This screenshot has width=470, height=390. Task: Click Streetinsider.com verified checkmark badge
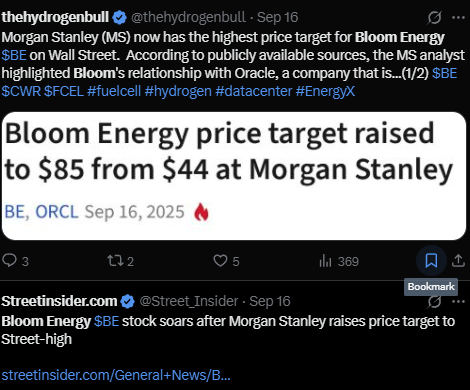click(127, 301)
